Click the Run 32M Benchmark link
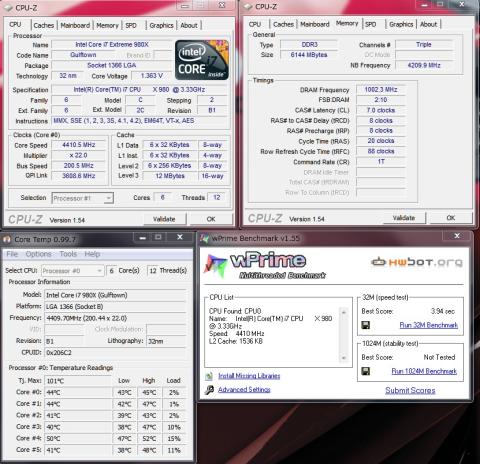Viewport: 480px width, 464px height. pos(429,325)
